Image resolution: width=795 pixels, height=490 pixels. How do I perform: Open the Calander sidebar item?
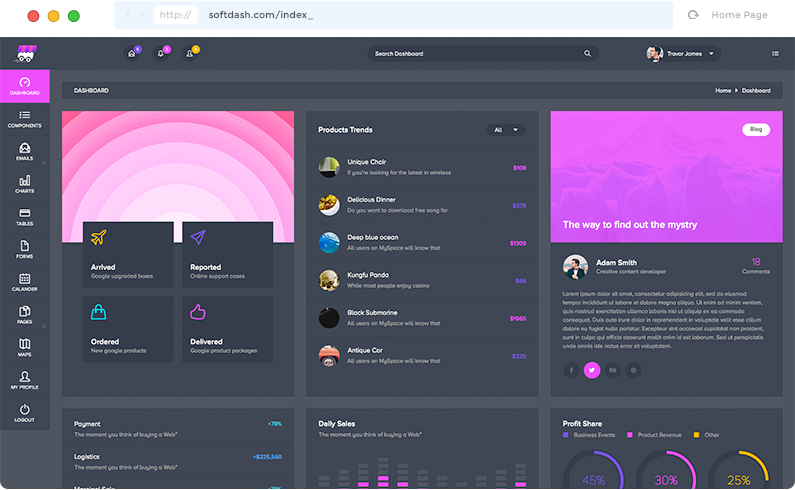coord(24,282)
